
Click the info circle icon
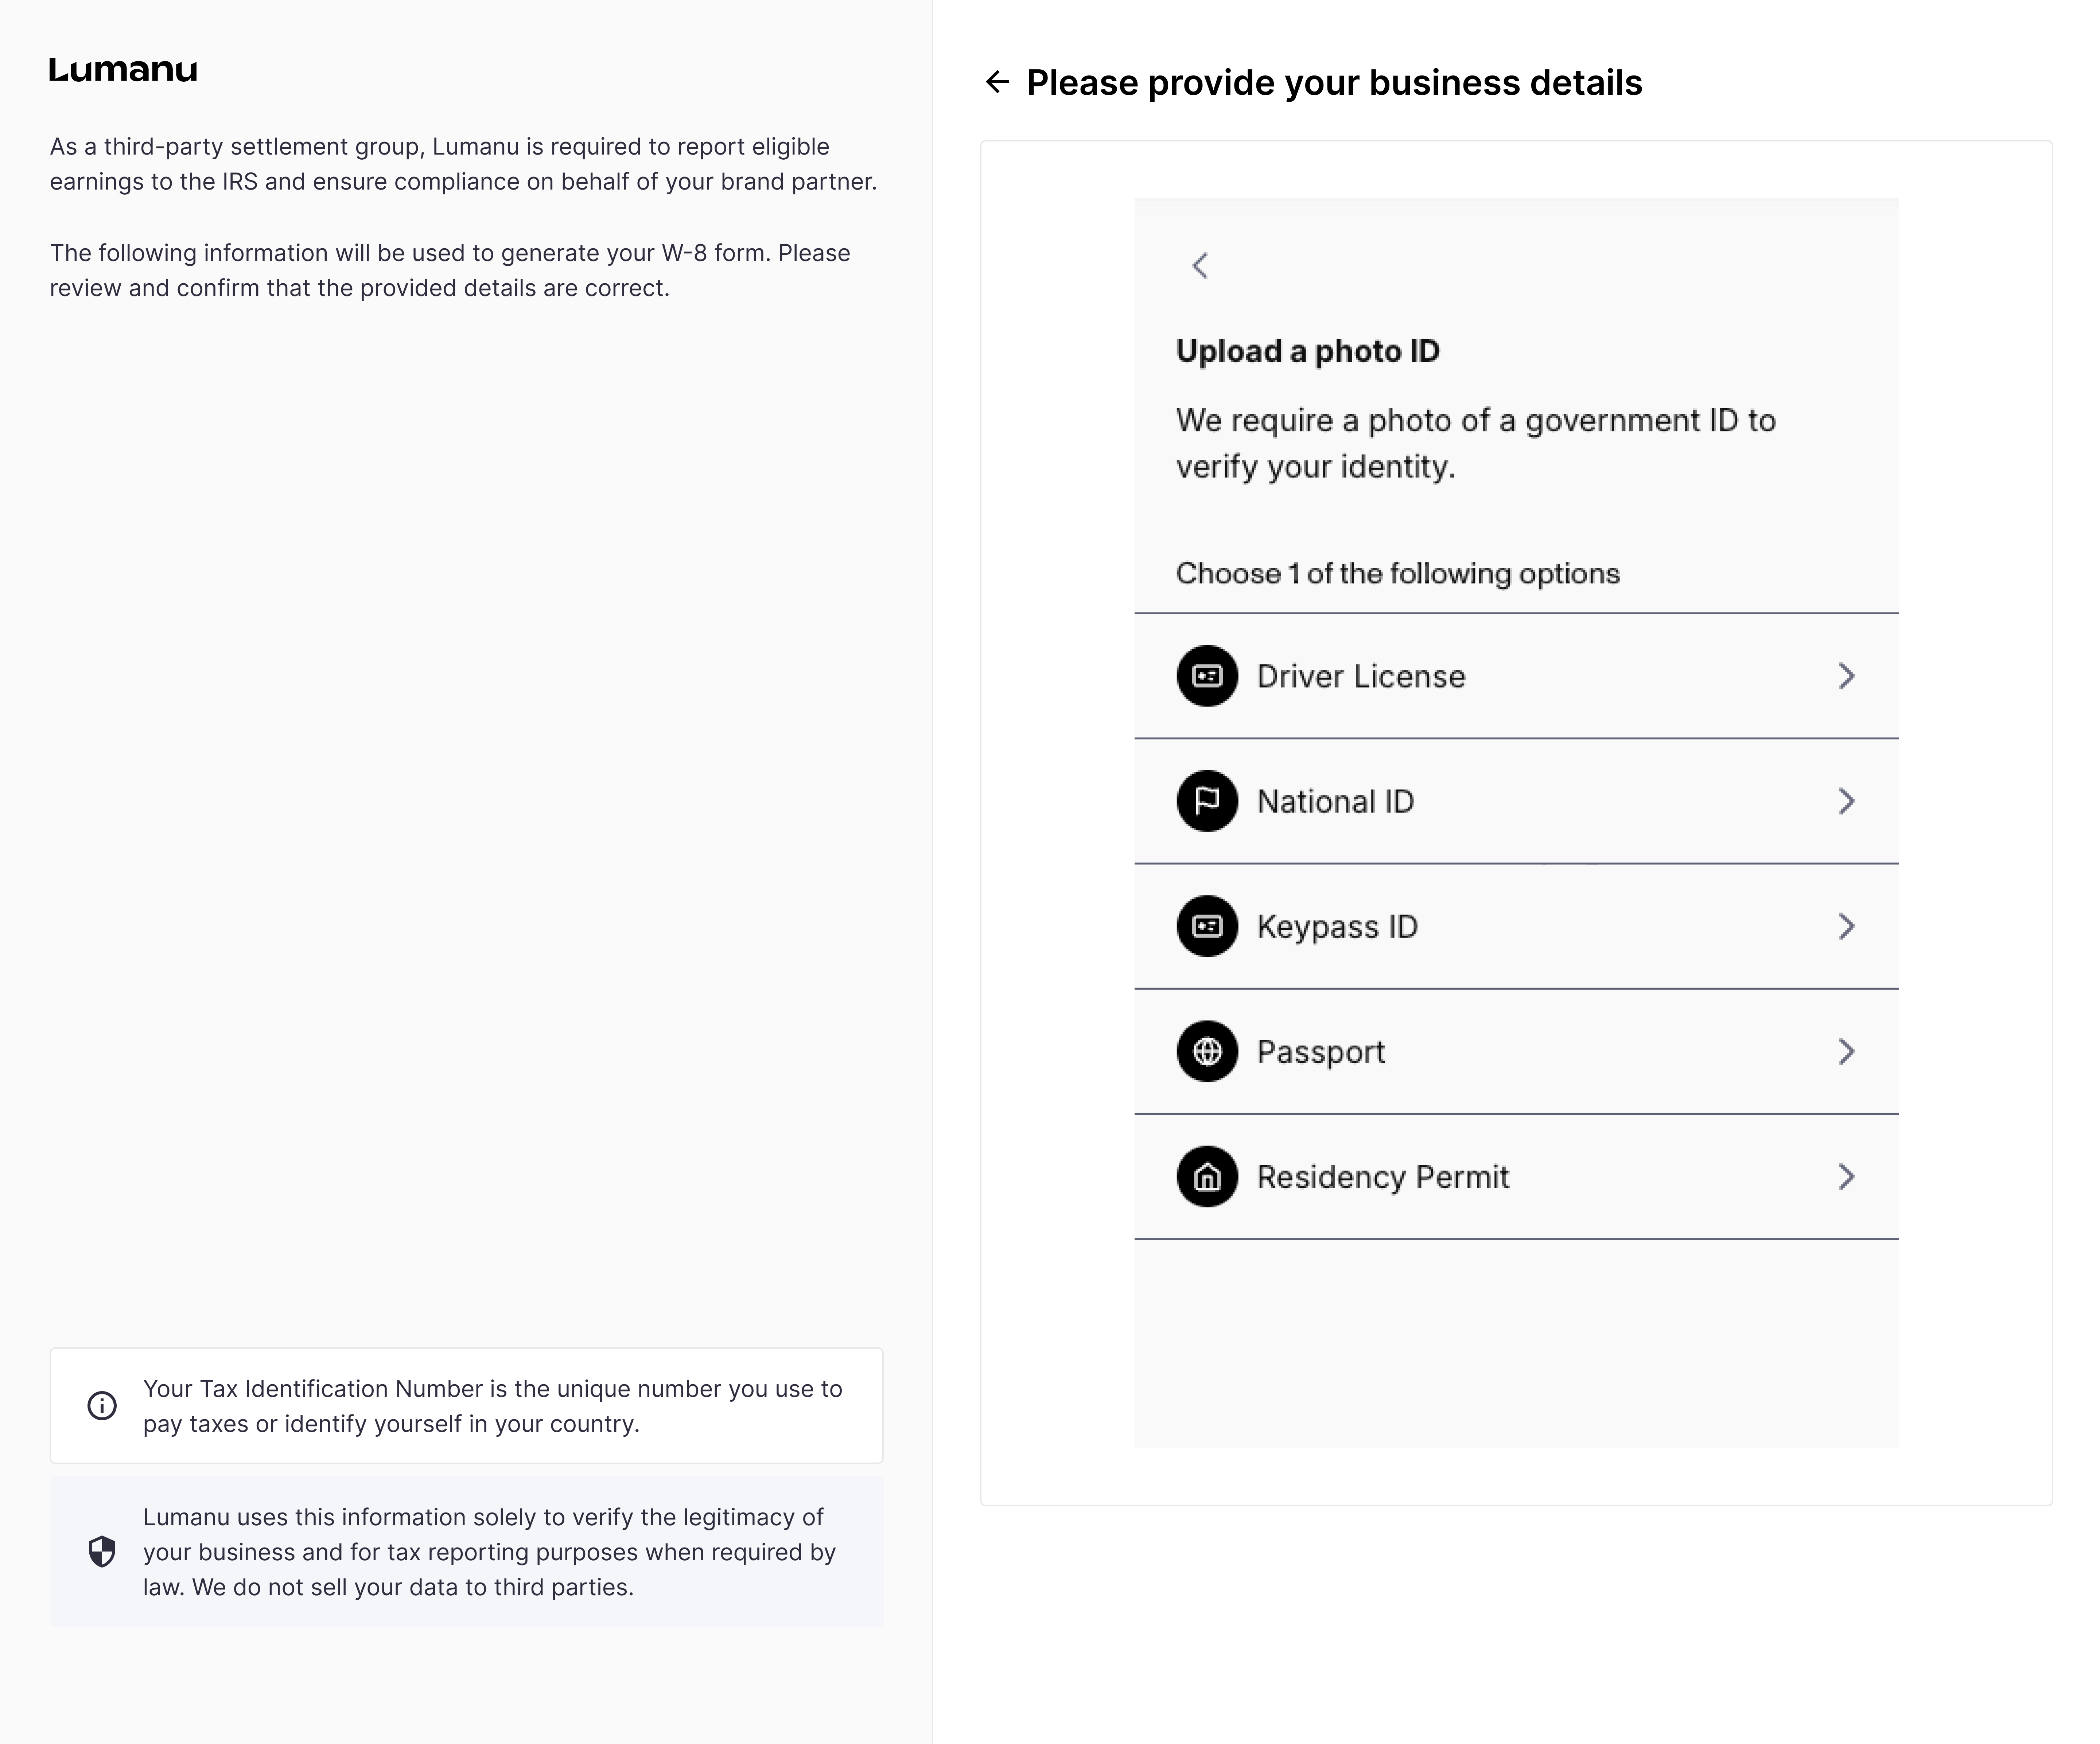(x=102, y=1406)
